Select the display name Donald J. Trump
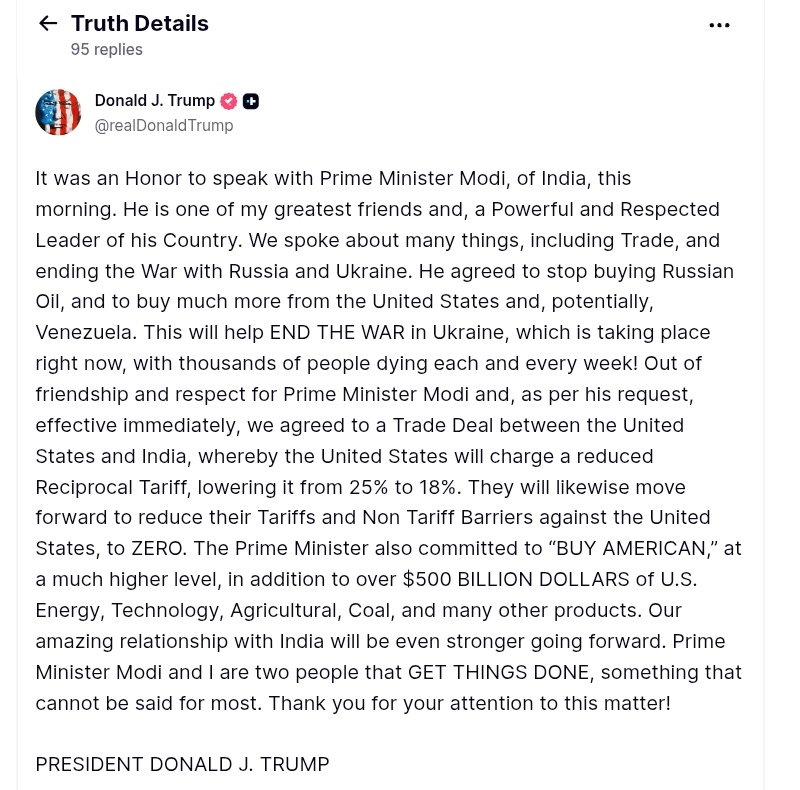 pos(154,100)
